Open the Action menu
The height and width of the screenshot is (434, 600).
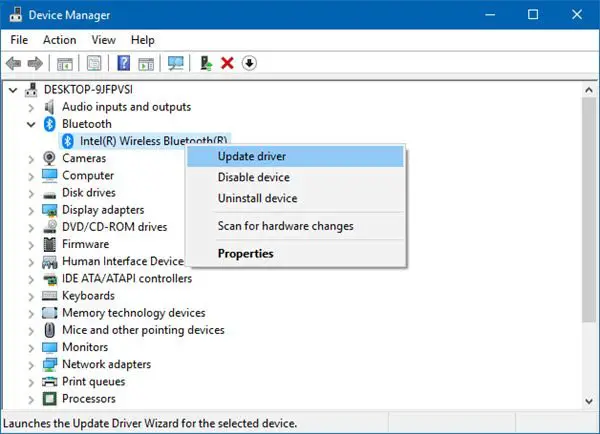[x=59, y=40]
